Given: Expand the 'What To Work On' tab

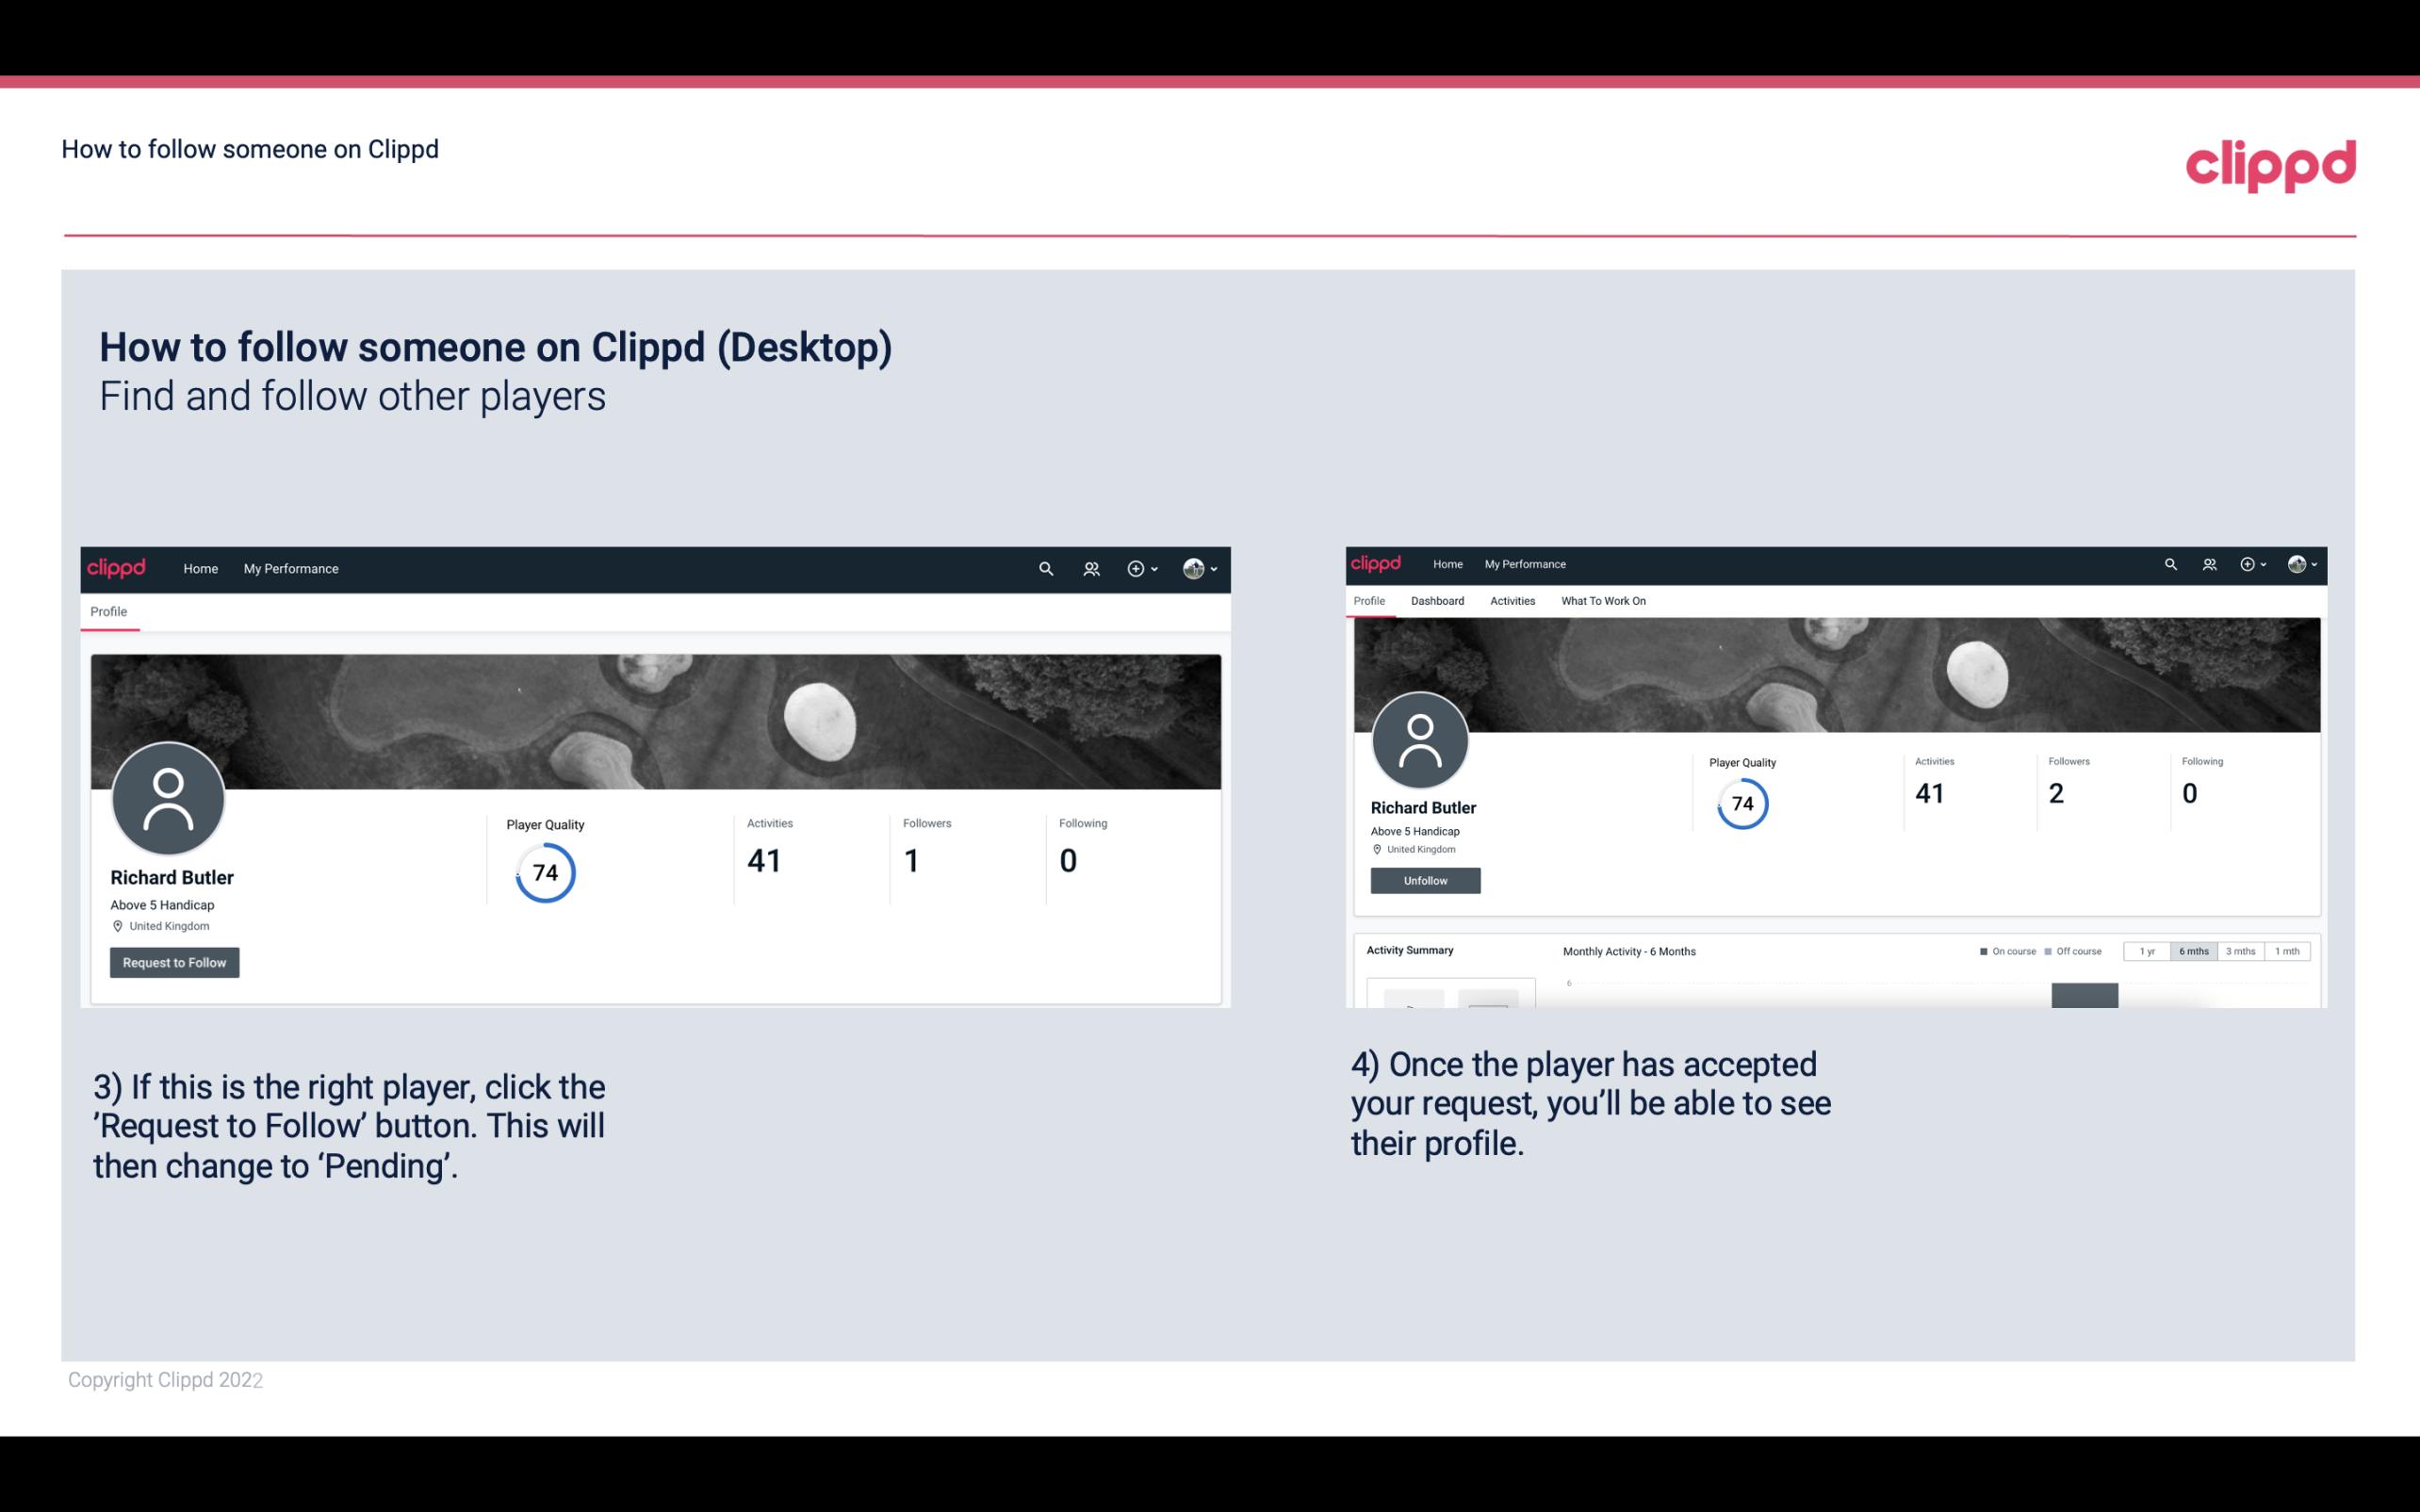Looking at the screenshot, I should (1603, 601).
